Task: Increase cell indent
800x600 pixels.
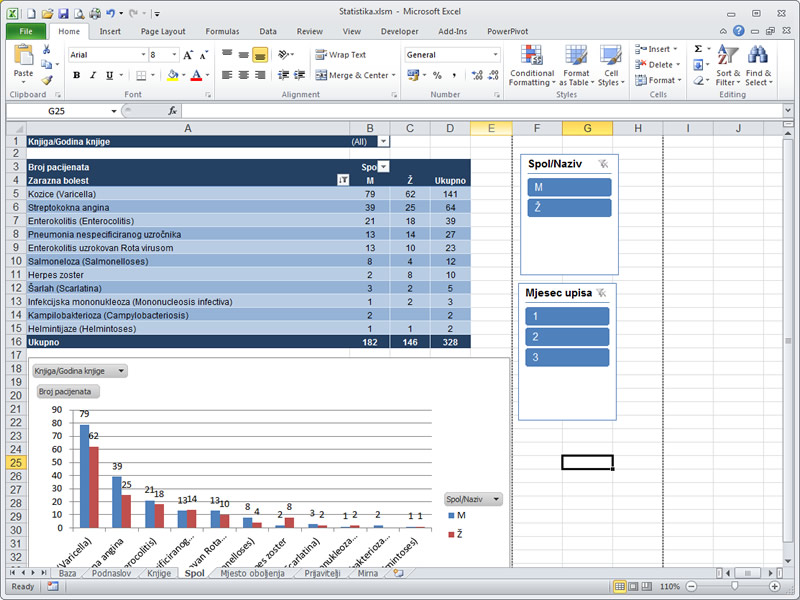Action: [300, 76]
